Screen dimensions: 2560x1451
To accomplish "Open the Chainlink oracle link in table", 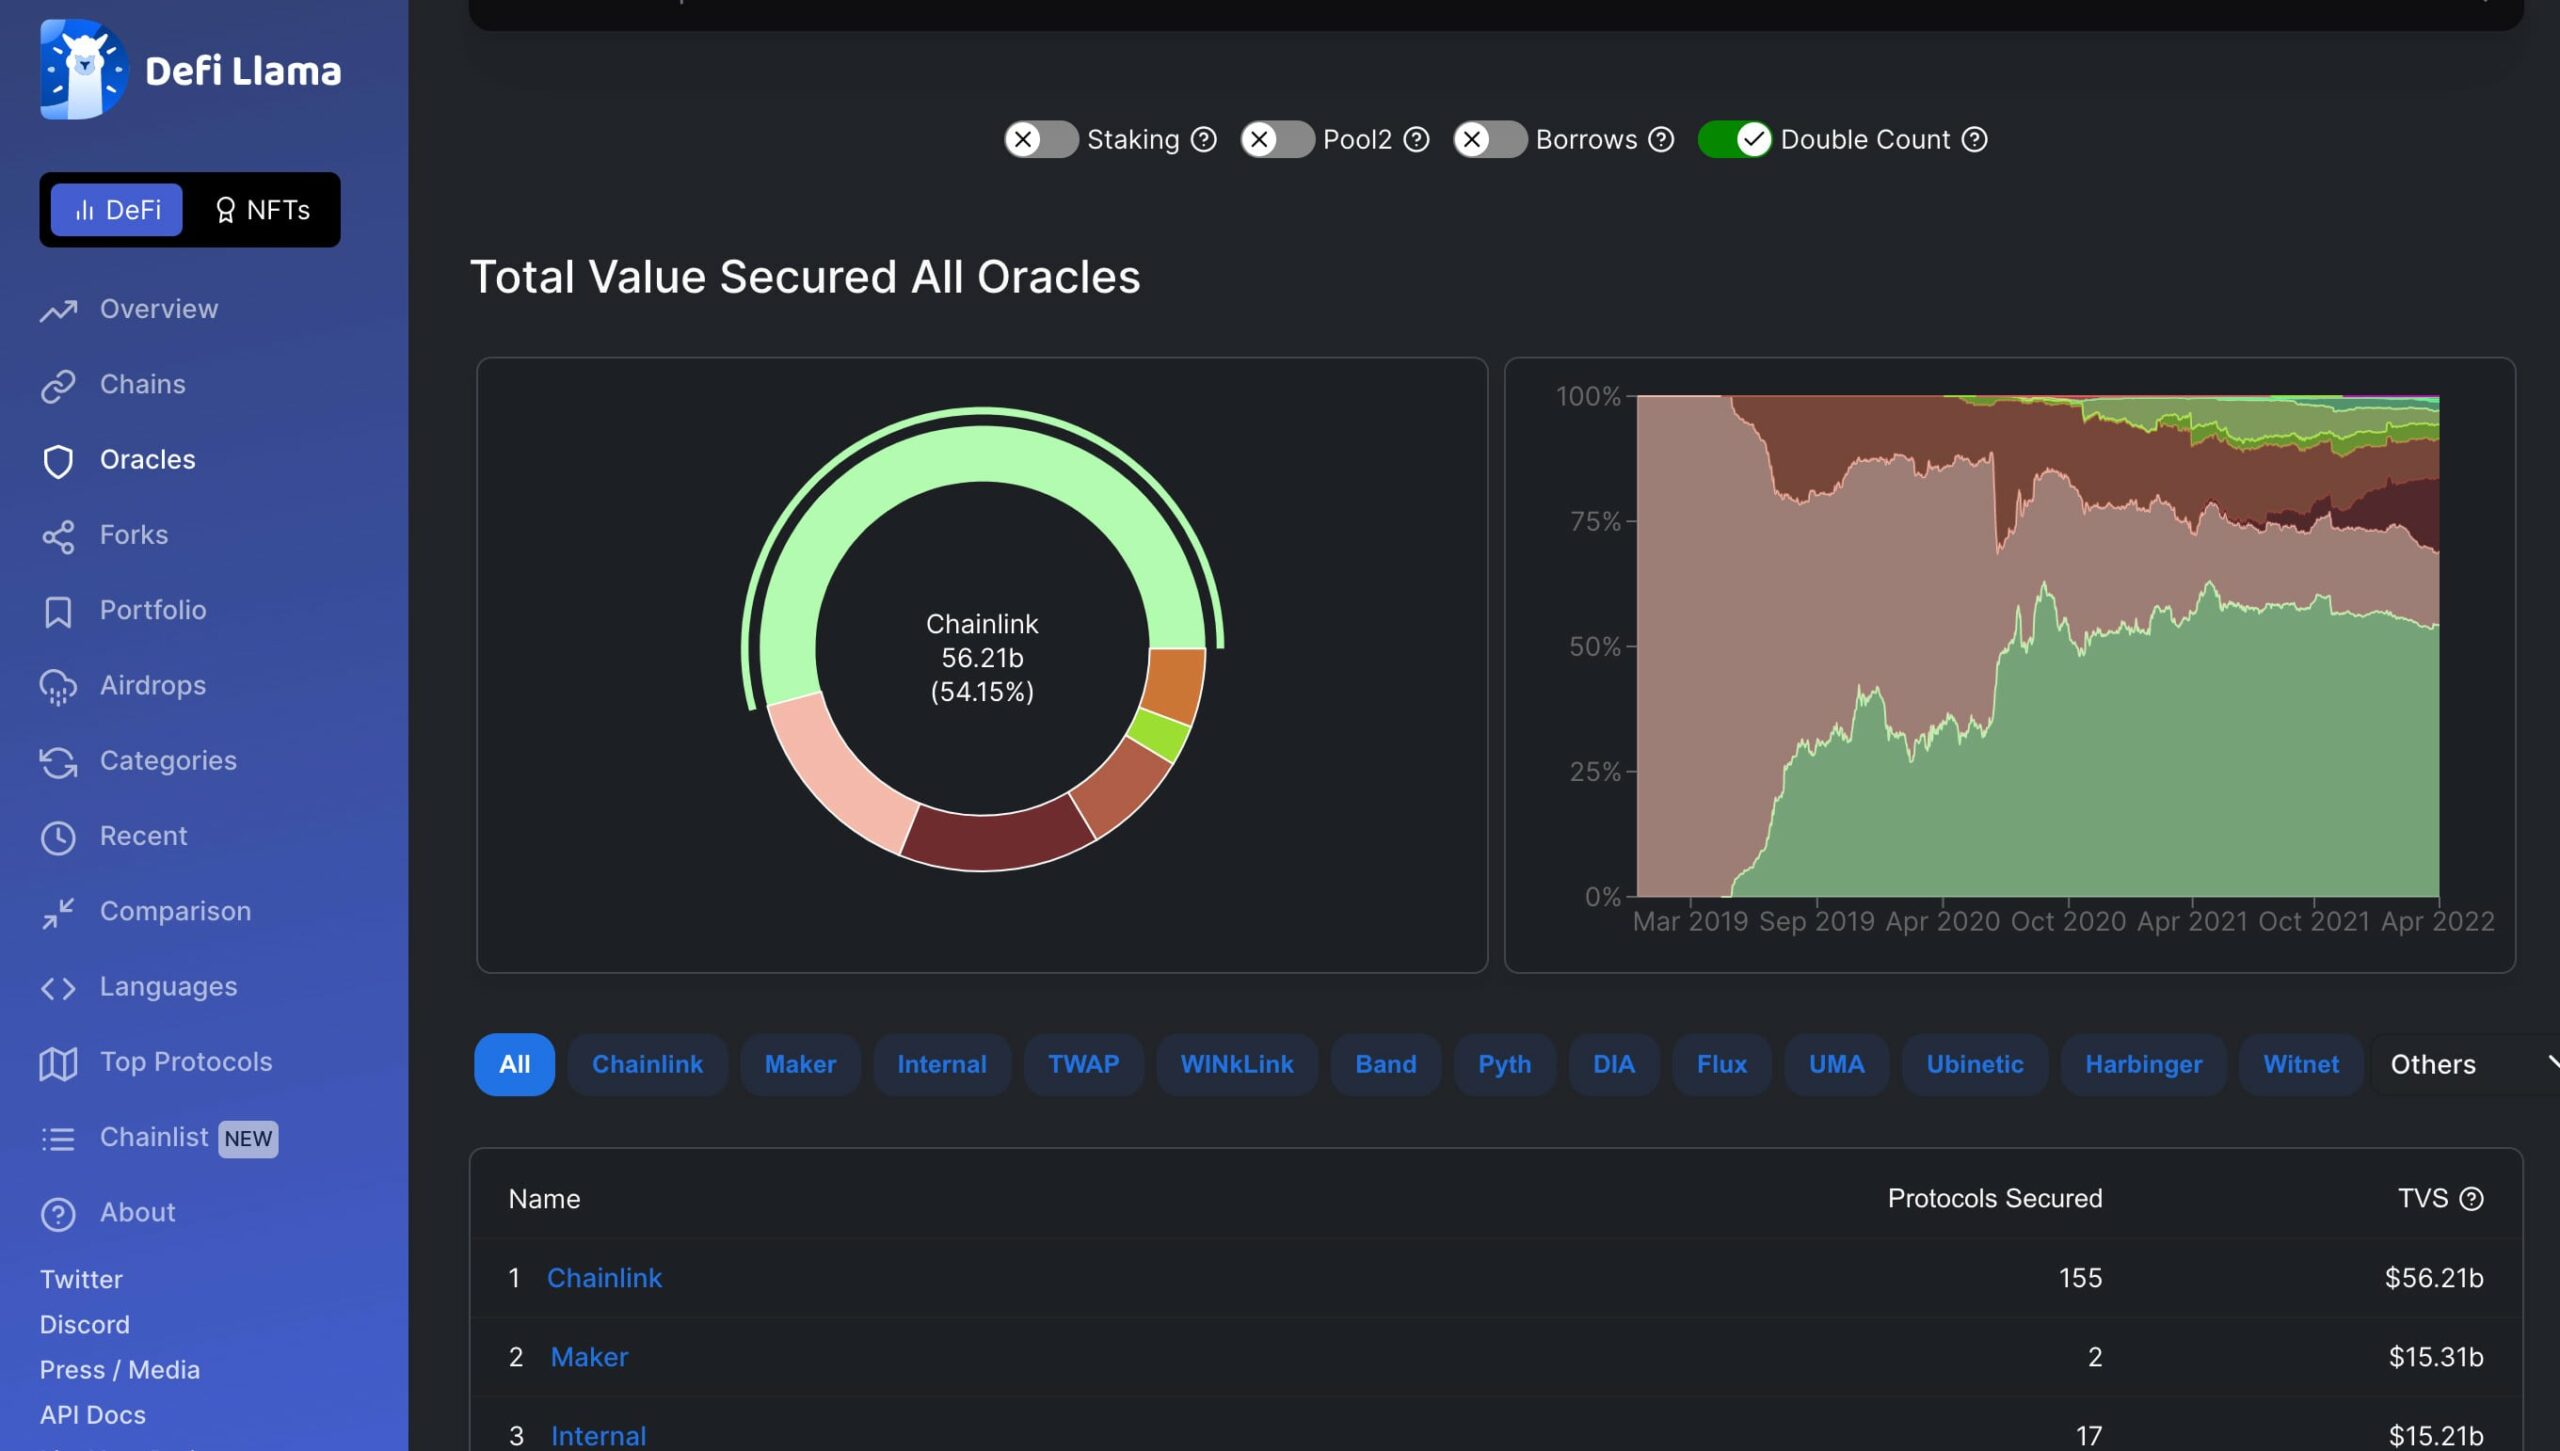I will pos(604,1277).
